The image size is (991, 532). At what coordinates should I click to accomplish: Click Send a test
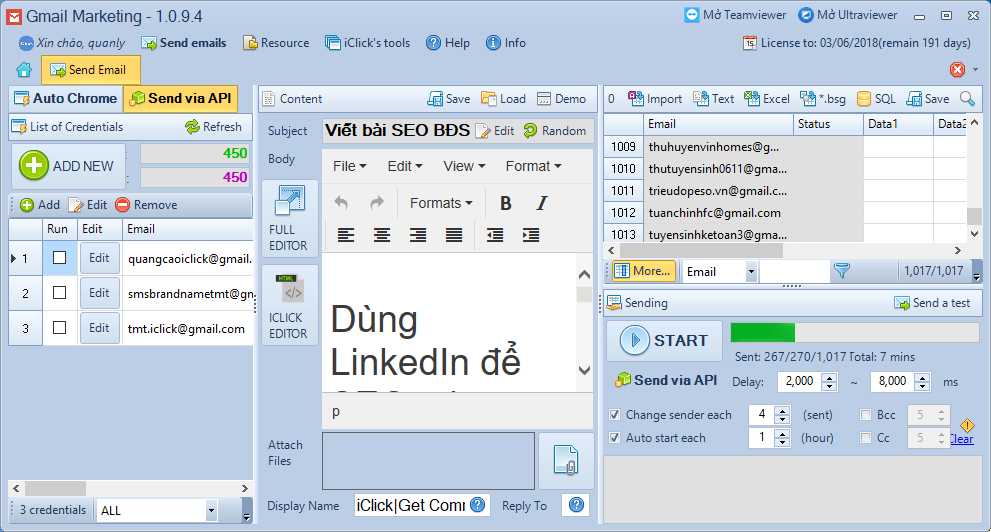[x=932, y=303]
